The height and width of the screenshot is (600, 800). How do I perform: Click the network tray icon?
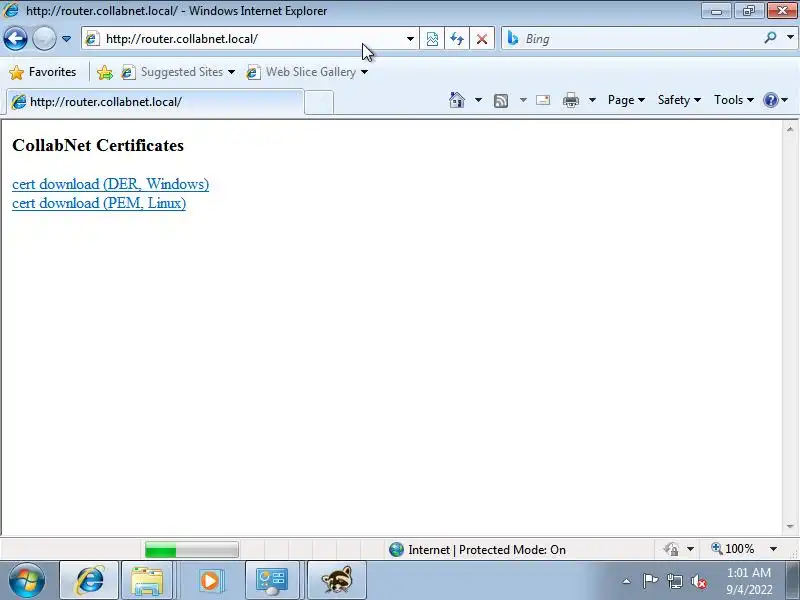click(x=674, y=581)
